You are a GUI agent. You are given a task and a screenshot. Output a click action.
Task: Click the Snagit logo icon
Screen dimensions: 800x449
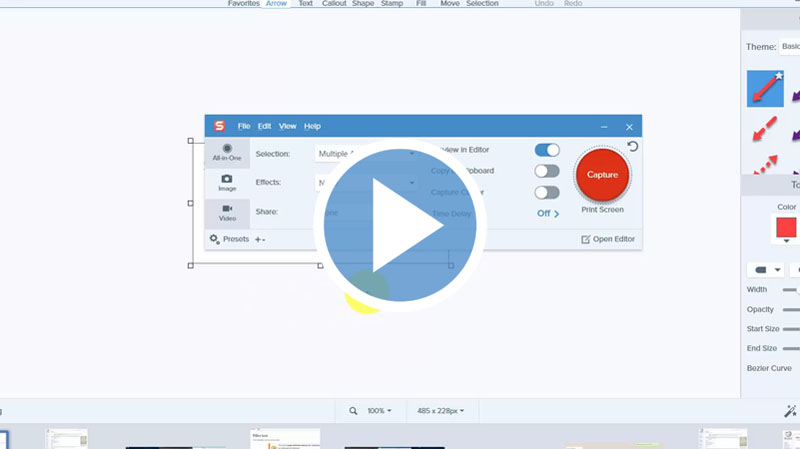click(219, 126)
